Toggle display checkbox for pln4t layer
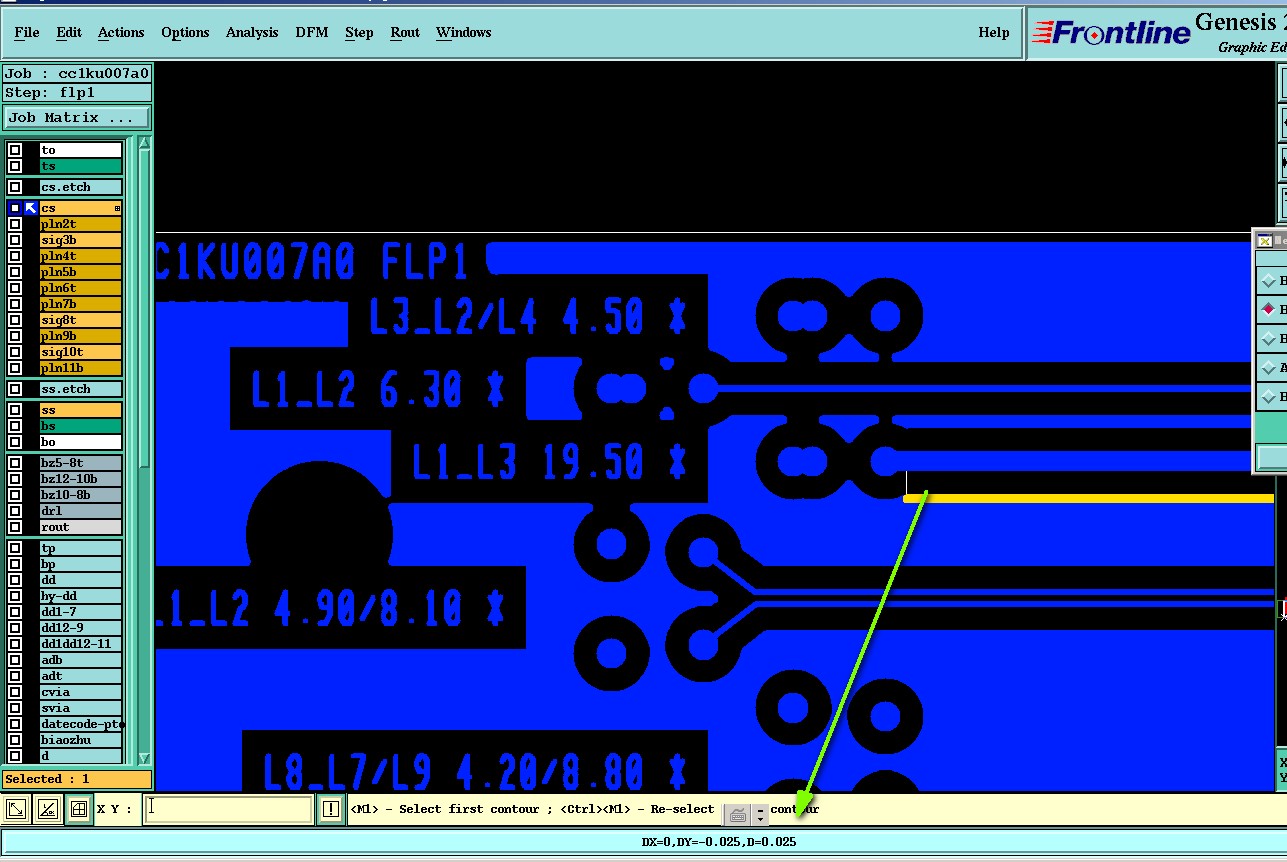This screenshot has height=862, width=1287. click(15, 256)
